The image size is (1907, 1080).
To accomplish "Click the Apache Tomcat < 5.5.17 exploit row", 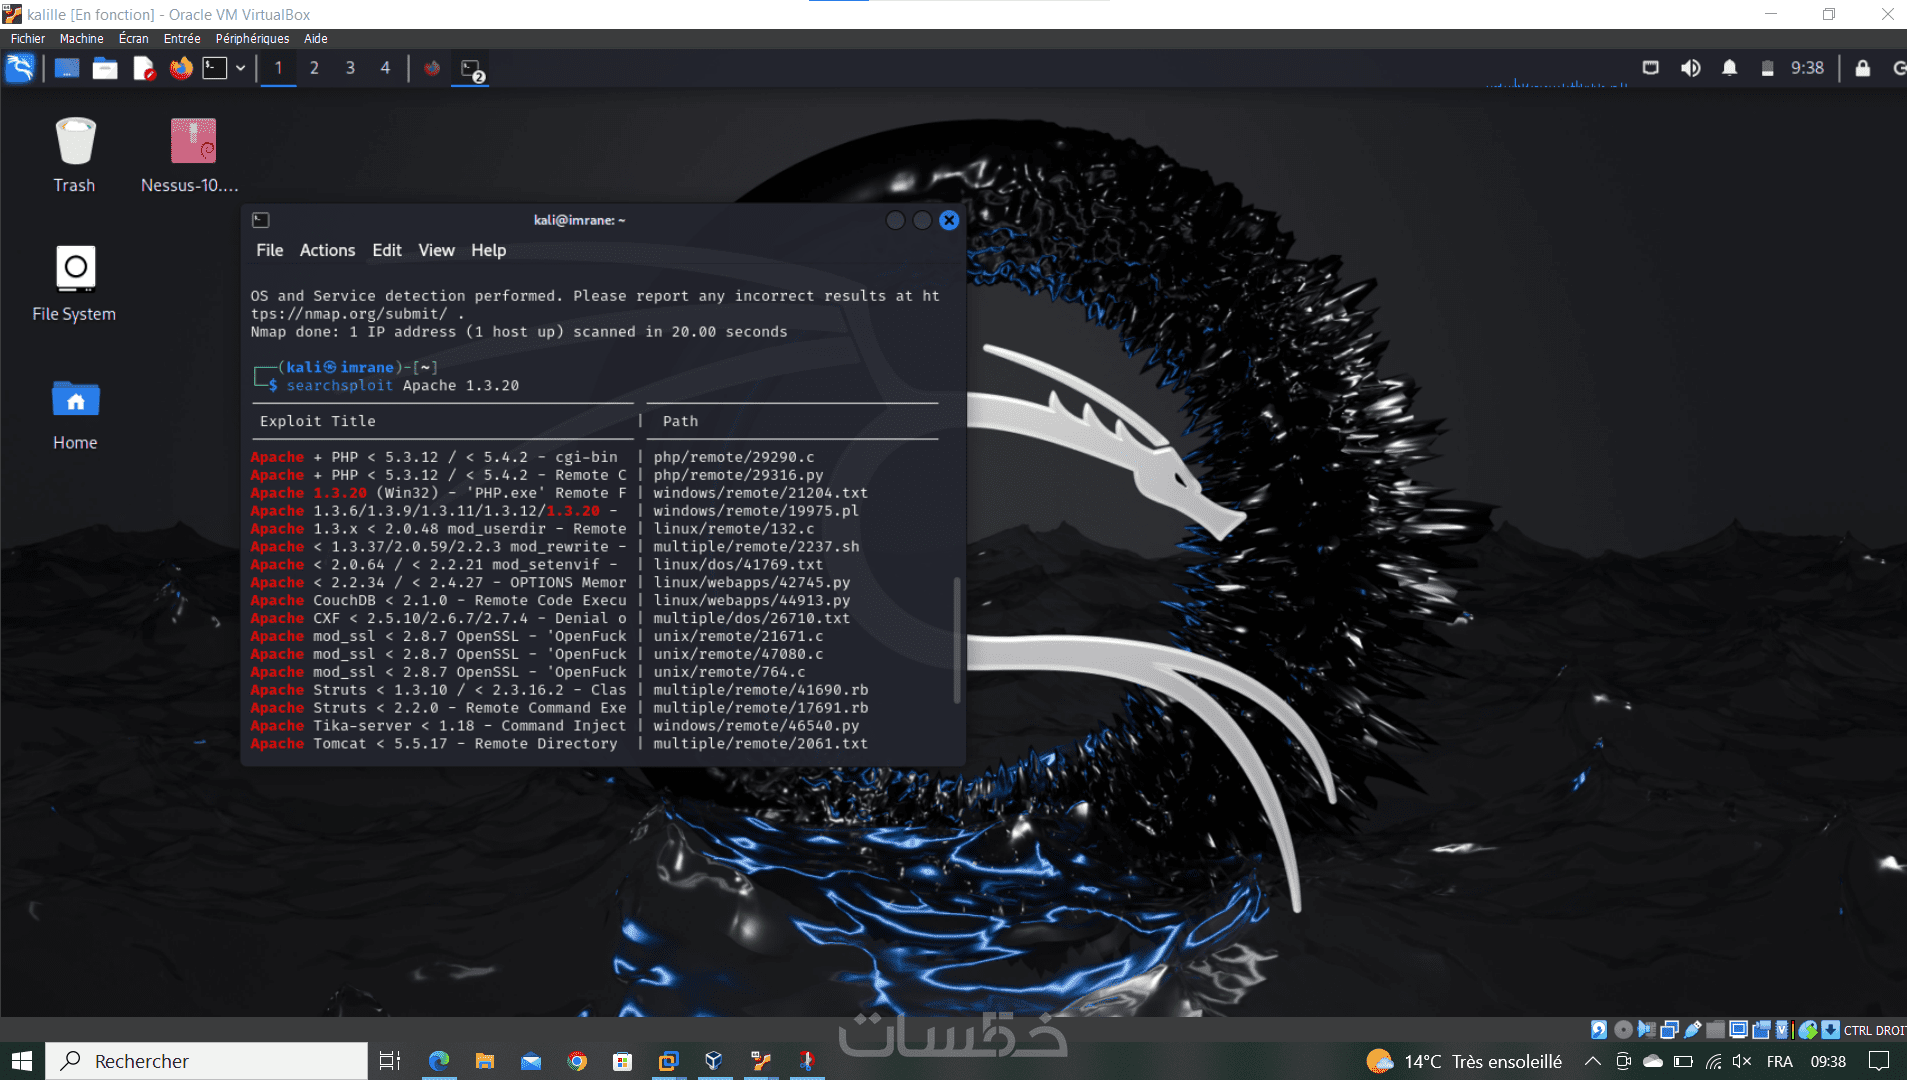I will click(x=559, y=744).
